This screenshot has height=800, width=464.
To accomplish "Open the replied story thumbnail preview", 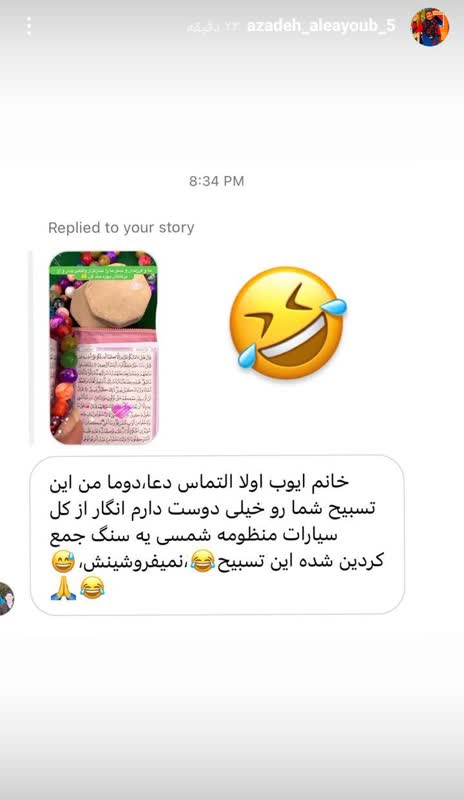I will pos(104,347).
